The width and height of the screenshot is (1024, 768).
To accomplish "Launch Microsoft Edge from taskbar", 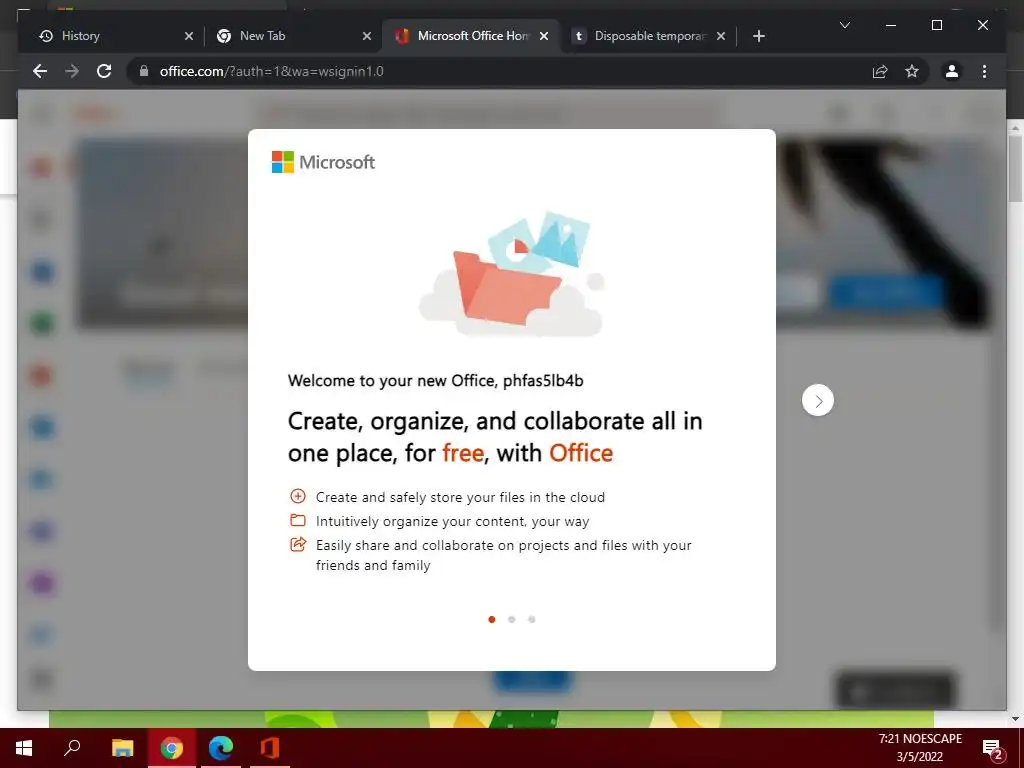I will [221, 748].
